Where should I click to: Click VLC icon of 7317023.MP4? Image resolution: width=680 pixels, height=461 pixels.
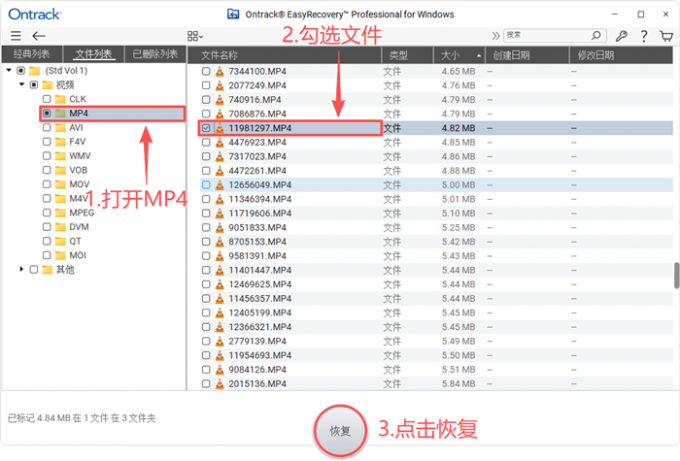(x=220, y=156)
